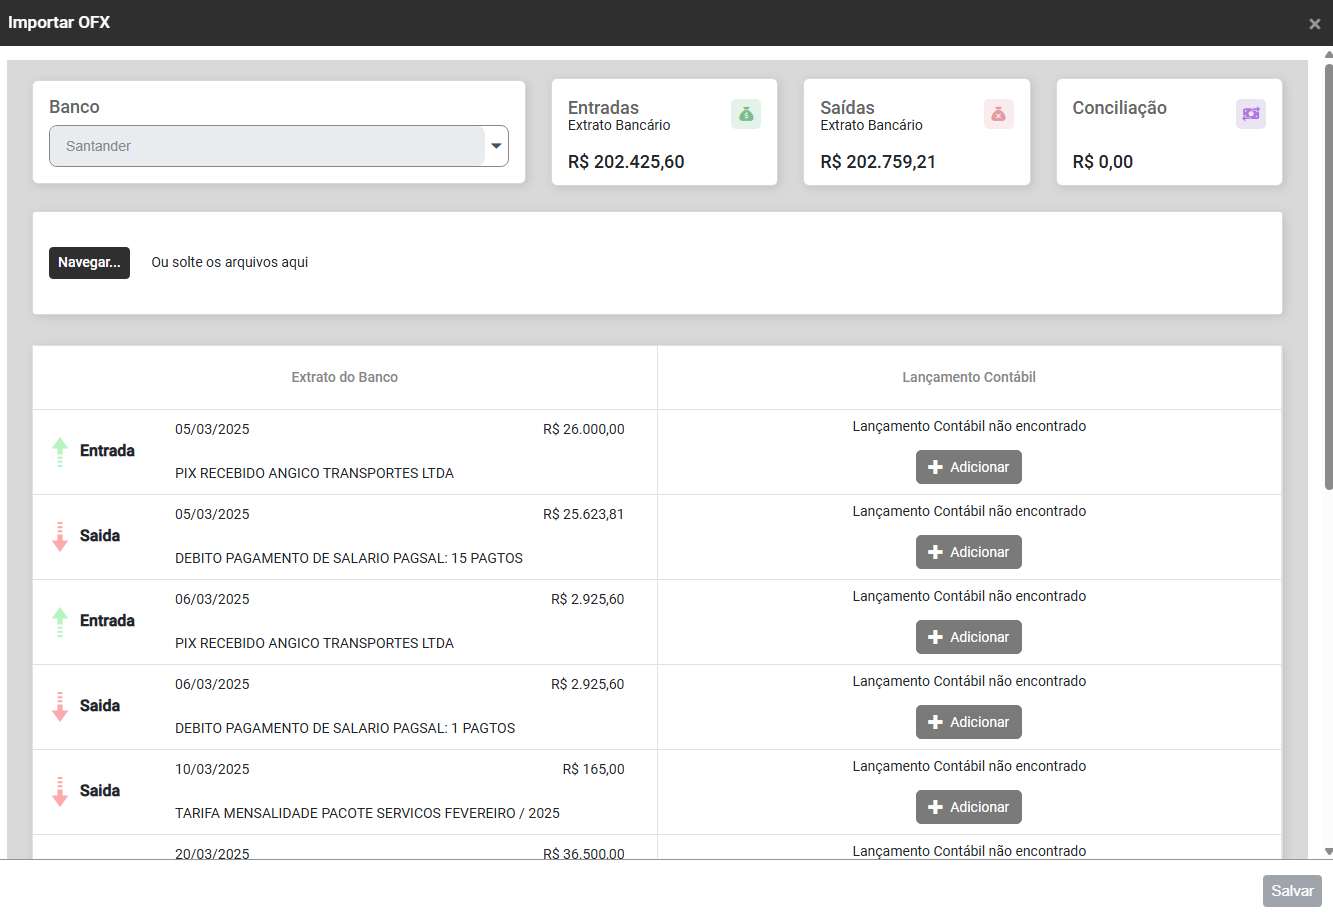1333x921 pixels.
Task: Click green arrow of 06/03/2025 Entrada row
Action: (x=60, y=622)
